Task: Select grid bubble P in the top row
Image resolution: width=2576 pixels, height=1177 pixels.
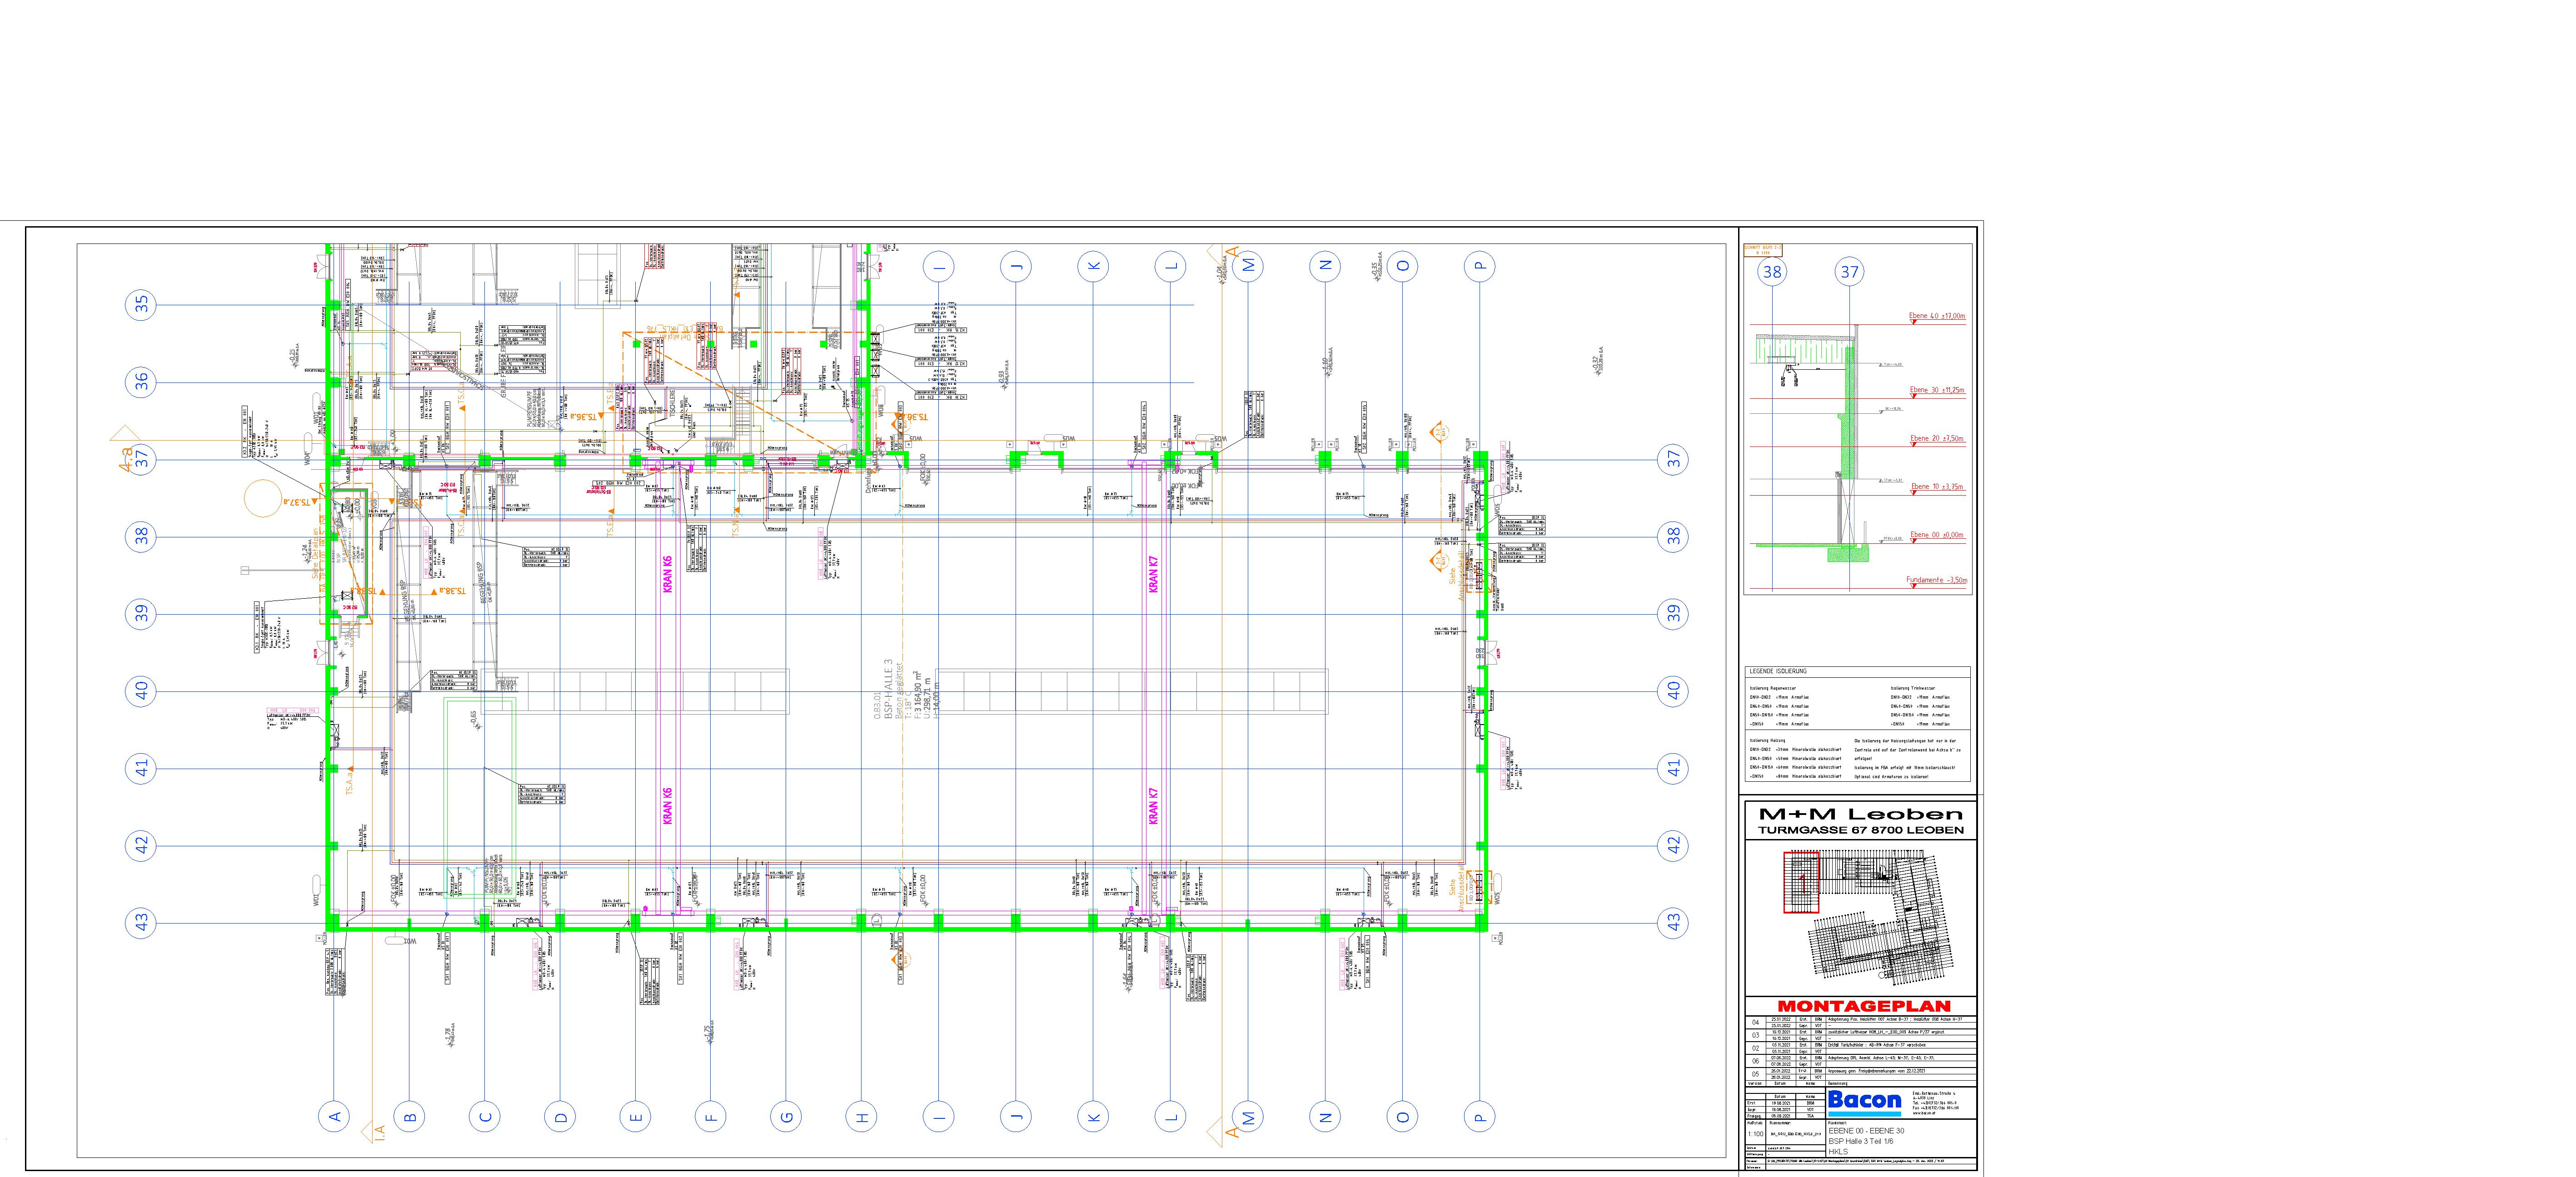Action: [1480, 266]
